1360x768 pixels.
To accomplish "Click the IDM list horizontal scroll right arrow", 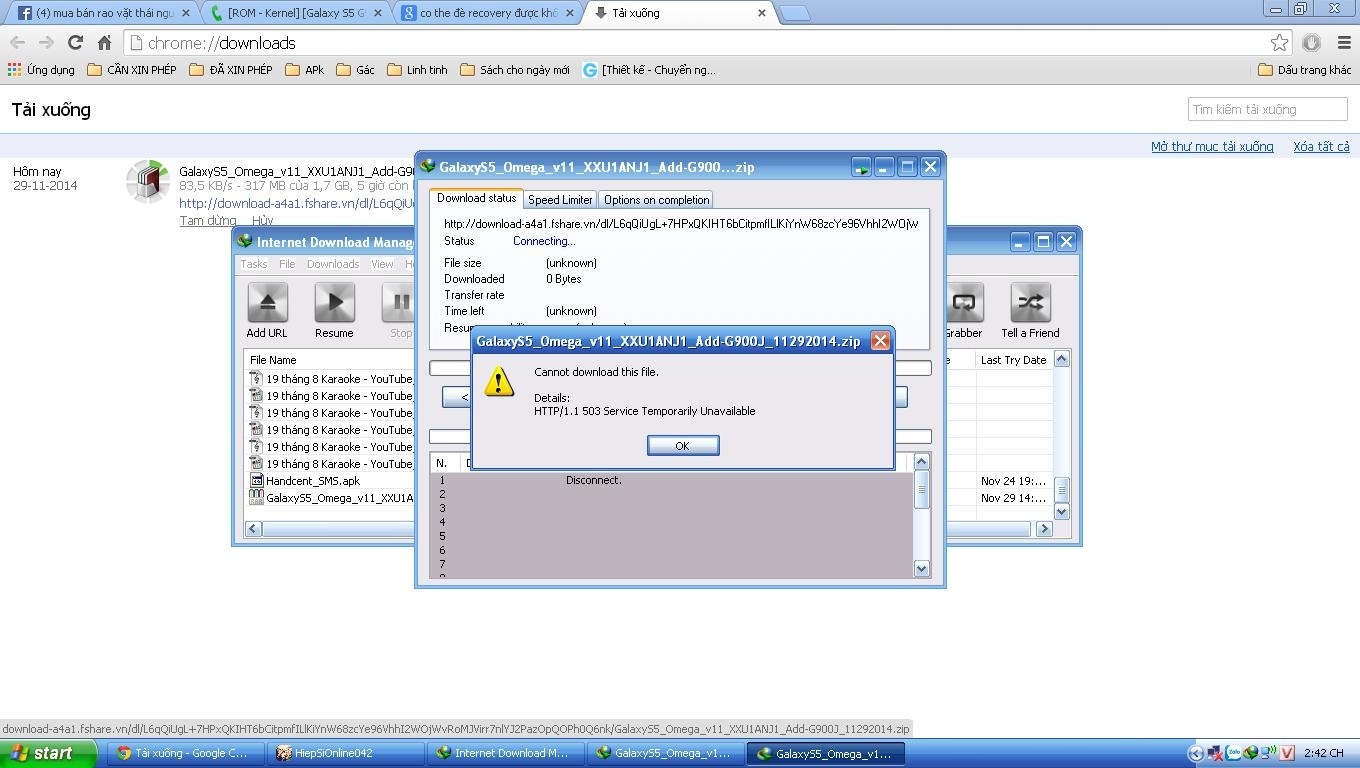I will point(1044,529).
